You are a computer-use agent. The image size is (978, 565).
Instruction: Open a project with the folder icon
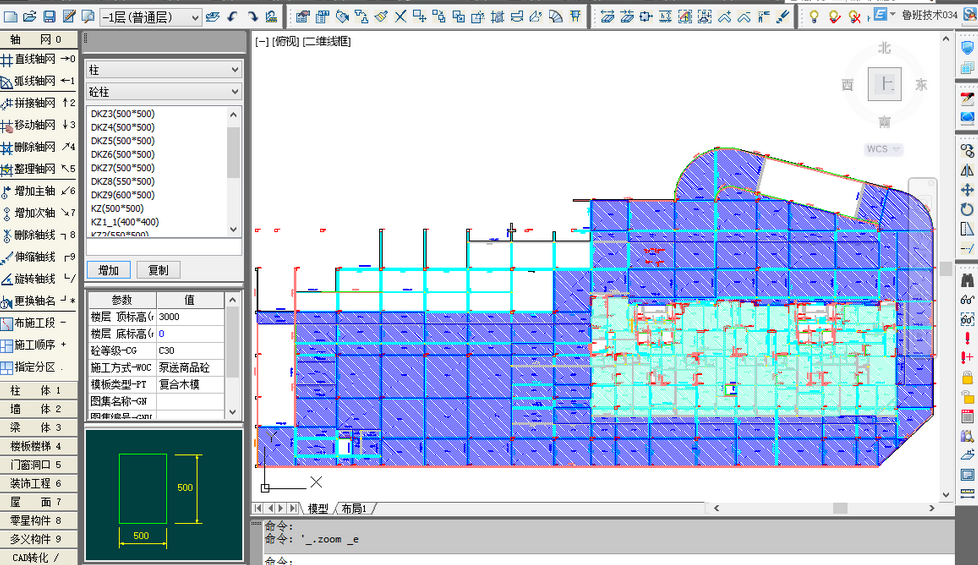[29, 17]
